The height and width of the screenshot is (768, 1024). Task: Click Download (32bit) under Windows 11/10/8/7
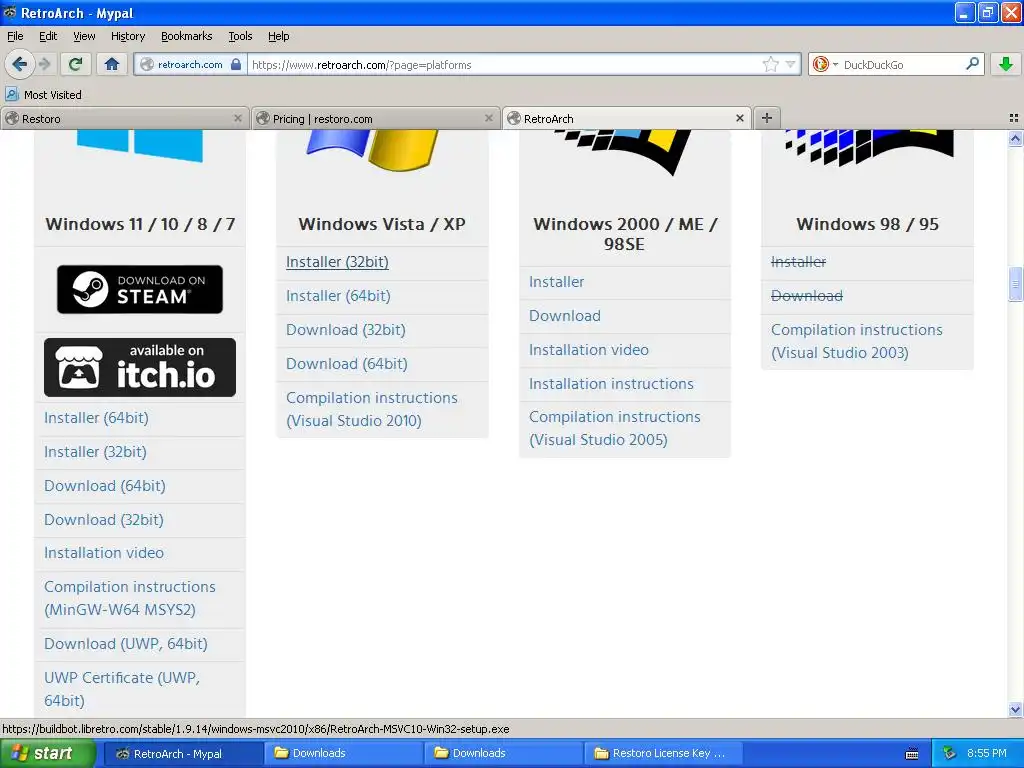[x=104, y=519]
